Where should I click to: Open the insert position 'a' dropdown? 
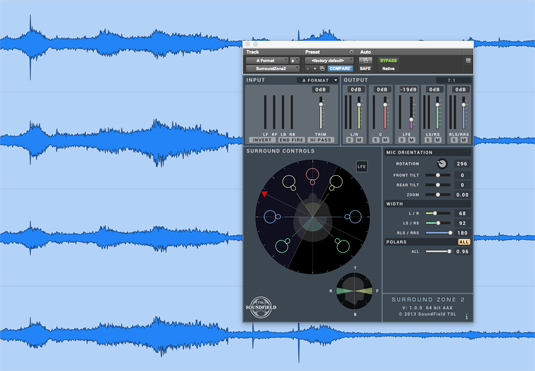(x=294, y=60)
